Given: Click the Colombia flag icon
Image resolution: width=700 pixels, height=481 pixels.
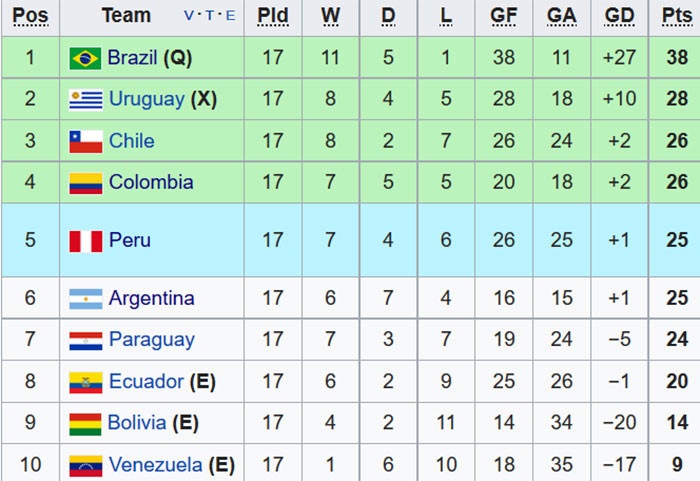Looking at the screenshot, I should pos(85,183).
